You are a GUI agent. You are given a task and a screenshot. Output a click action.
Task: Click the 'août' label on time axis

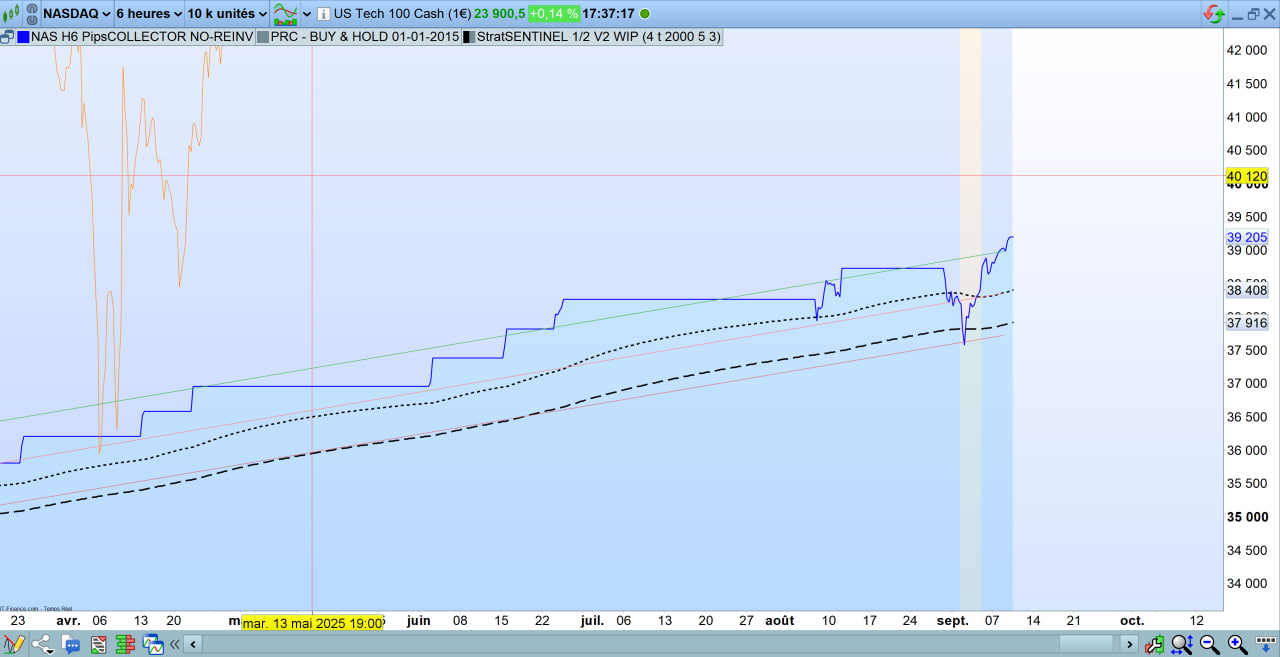click(x=779, y=620)
